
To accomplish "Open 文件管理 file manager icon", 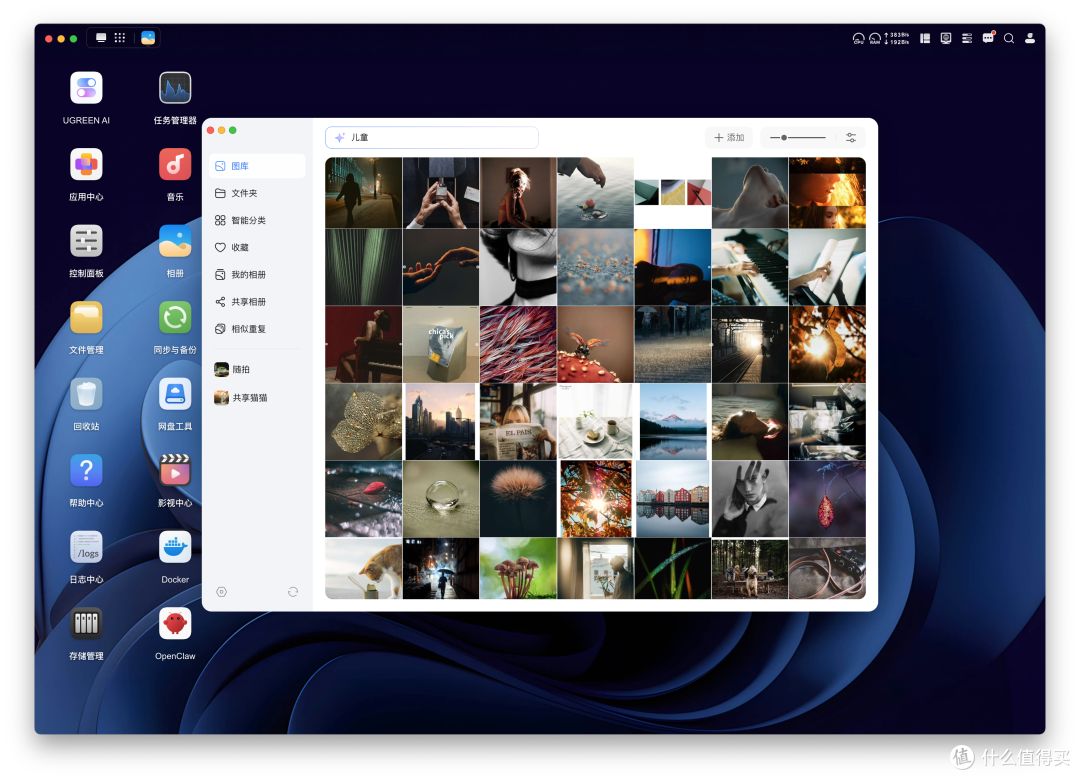I will tap(86, 318).
